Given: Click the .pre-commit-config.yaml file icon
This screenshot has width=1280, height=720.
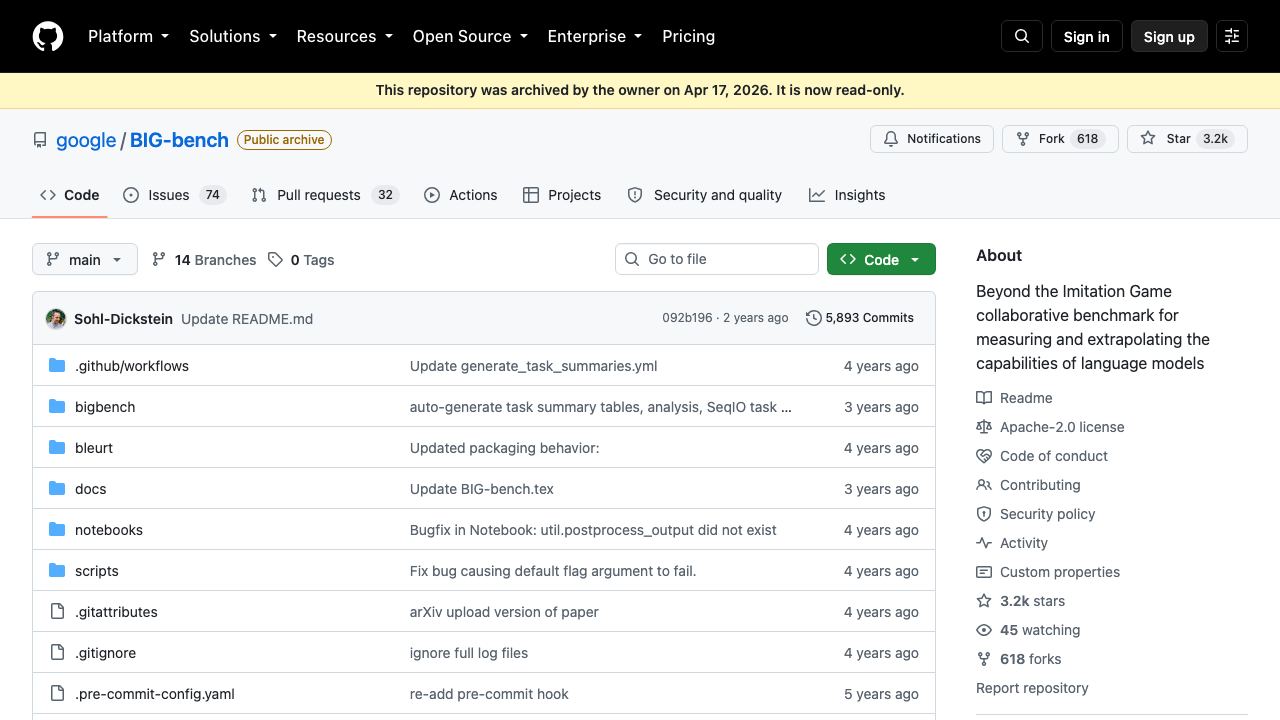Looking at the screenshot, I should [x=57, y=694].
